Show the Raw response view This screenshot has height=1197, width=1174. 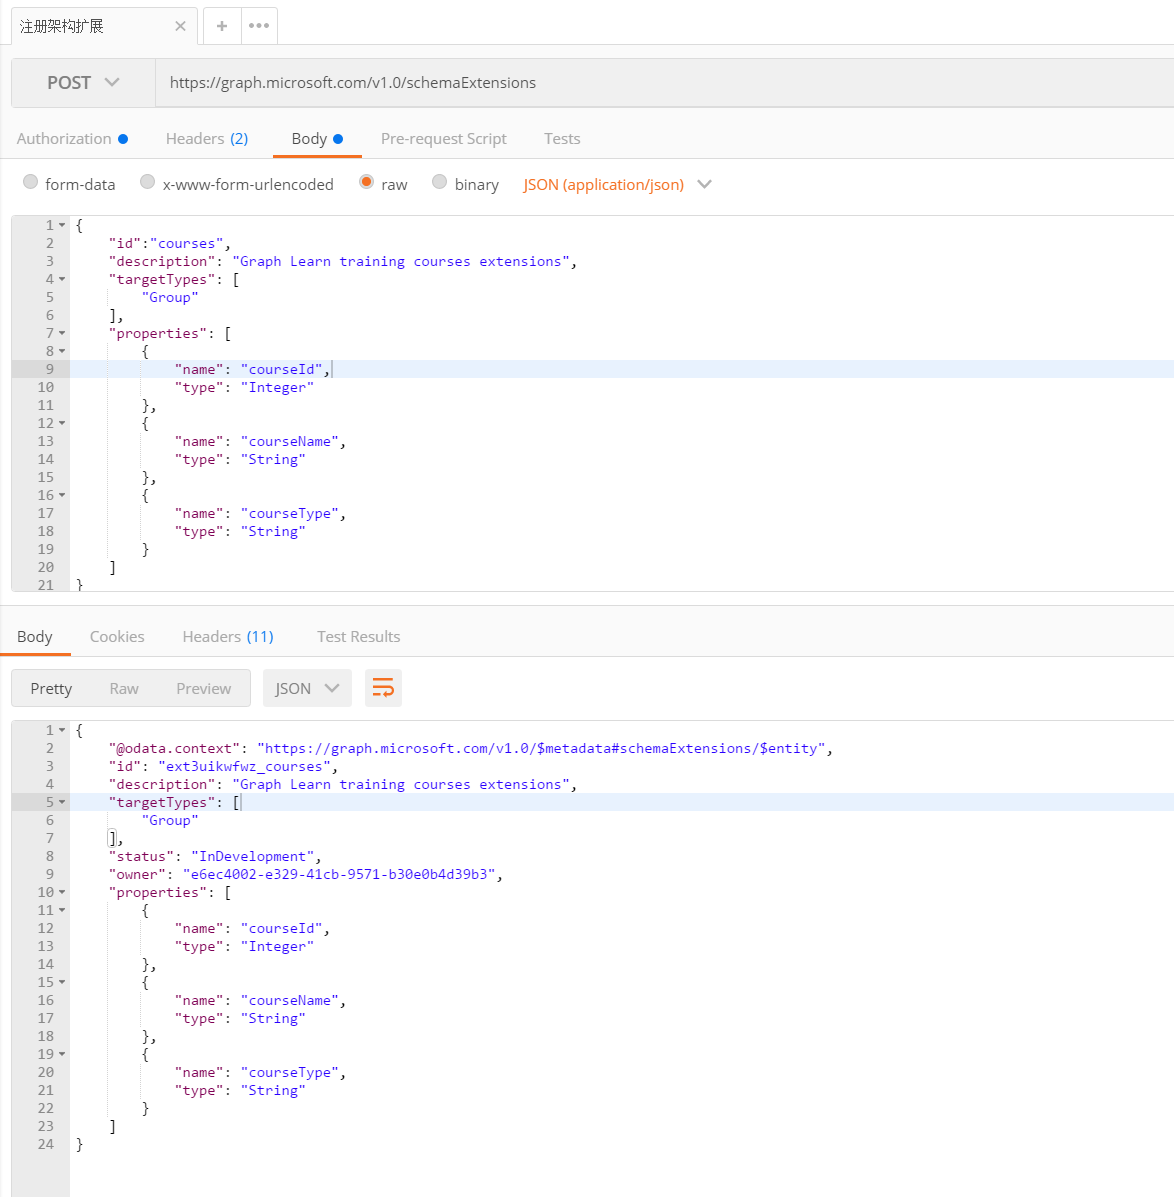point(124,688)
